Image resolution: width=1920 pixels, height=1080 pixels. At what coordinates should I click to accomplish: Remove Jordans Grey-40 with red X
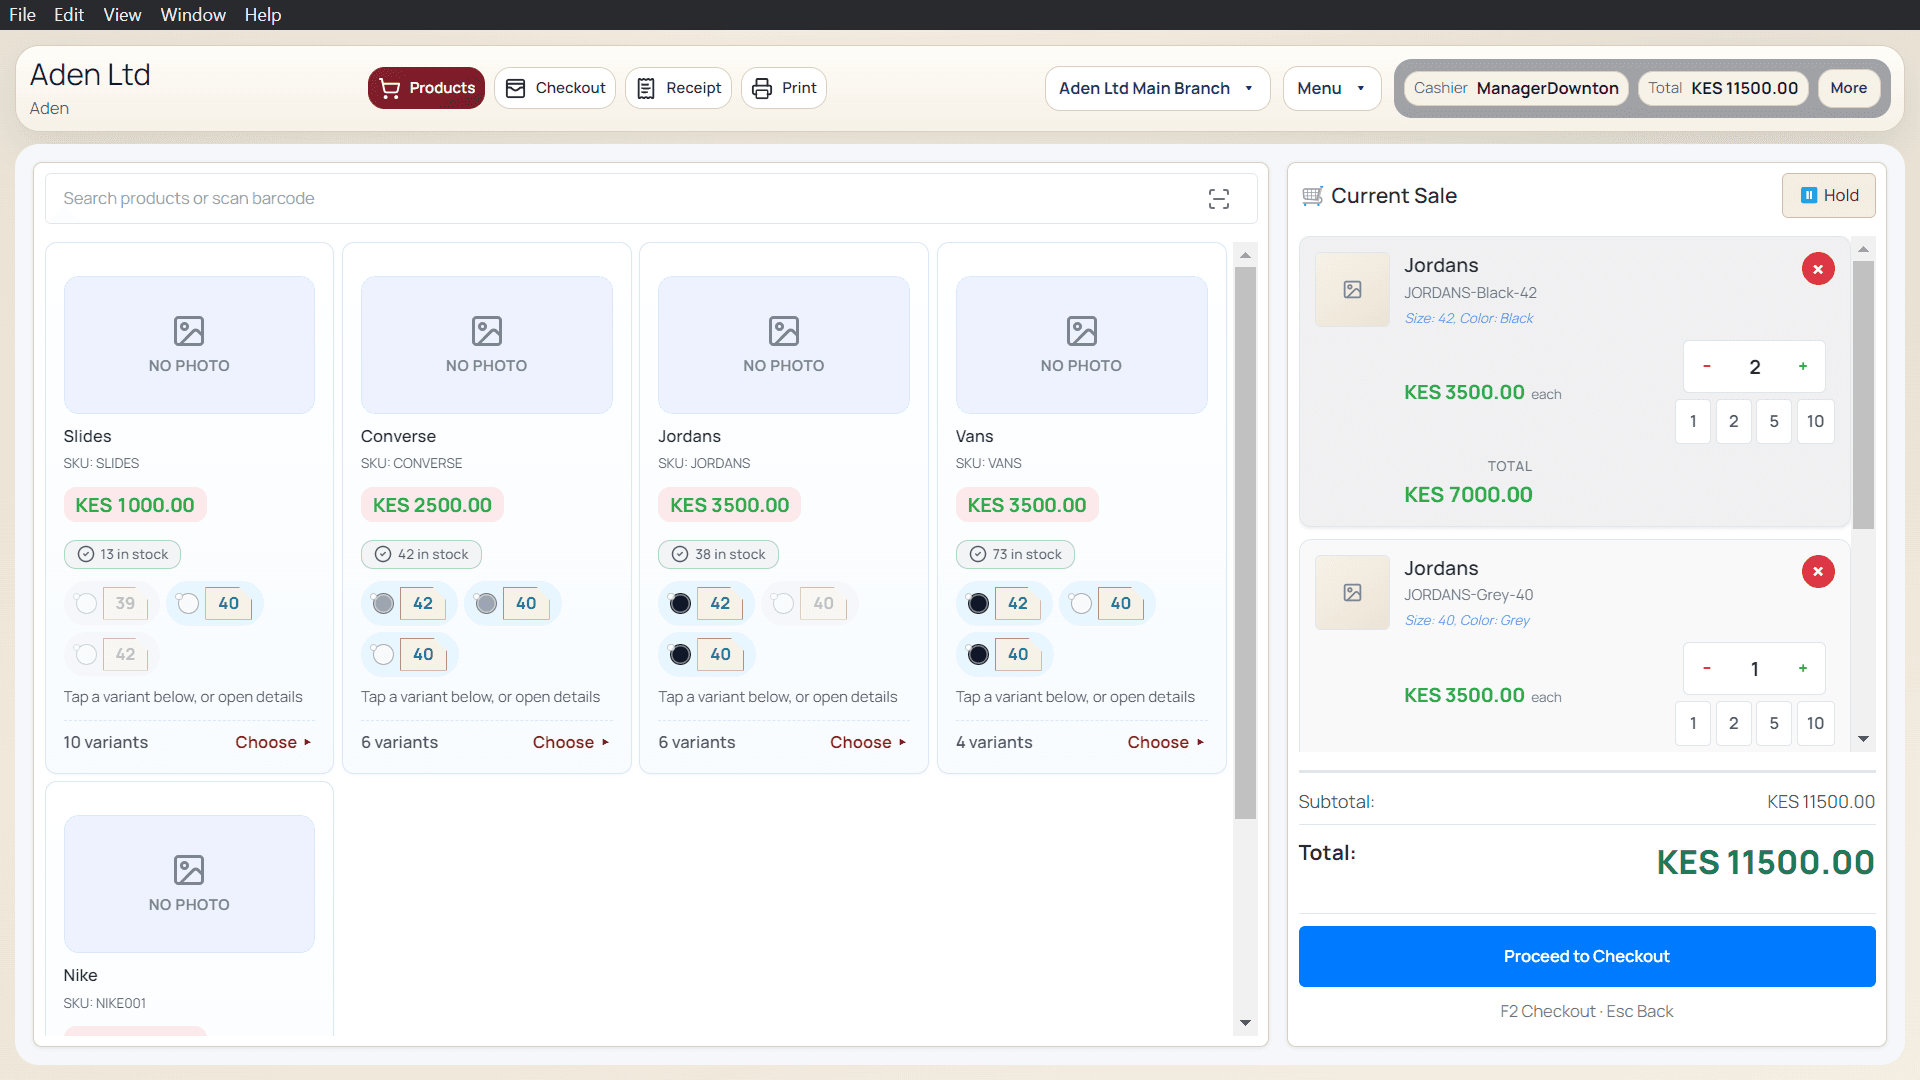tap(1818, 572)
